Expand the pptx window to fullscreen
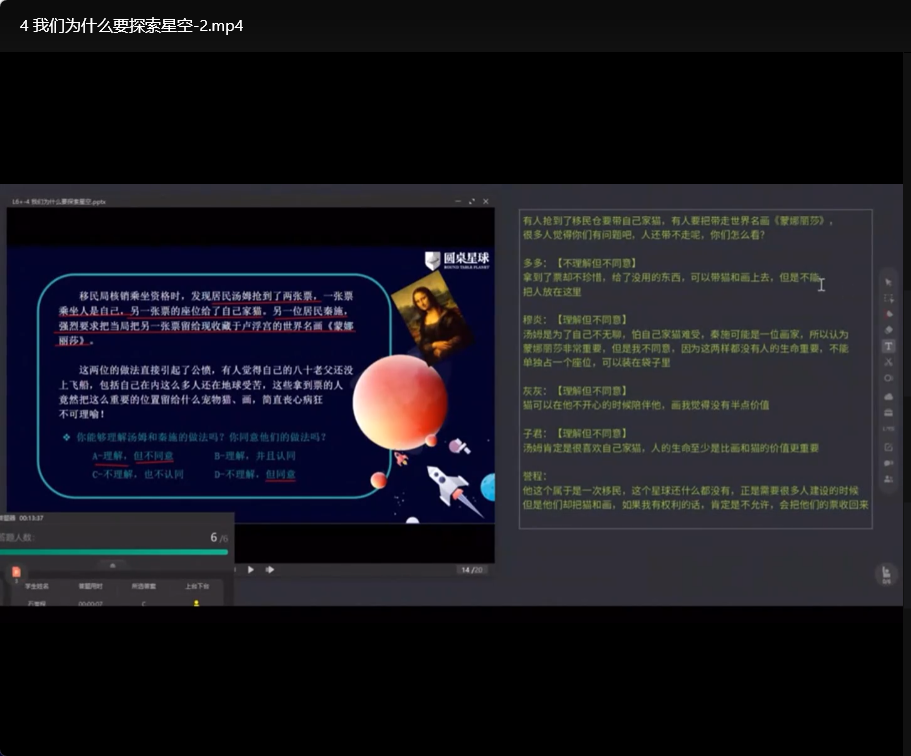The width and height of the screenshot is (911, 756). pyautogui.click(x=471, y=201)
